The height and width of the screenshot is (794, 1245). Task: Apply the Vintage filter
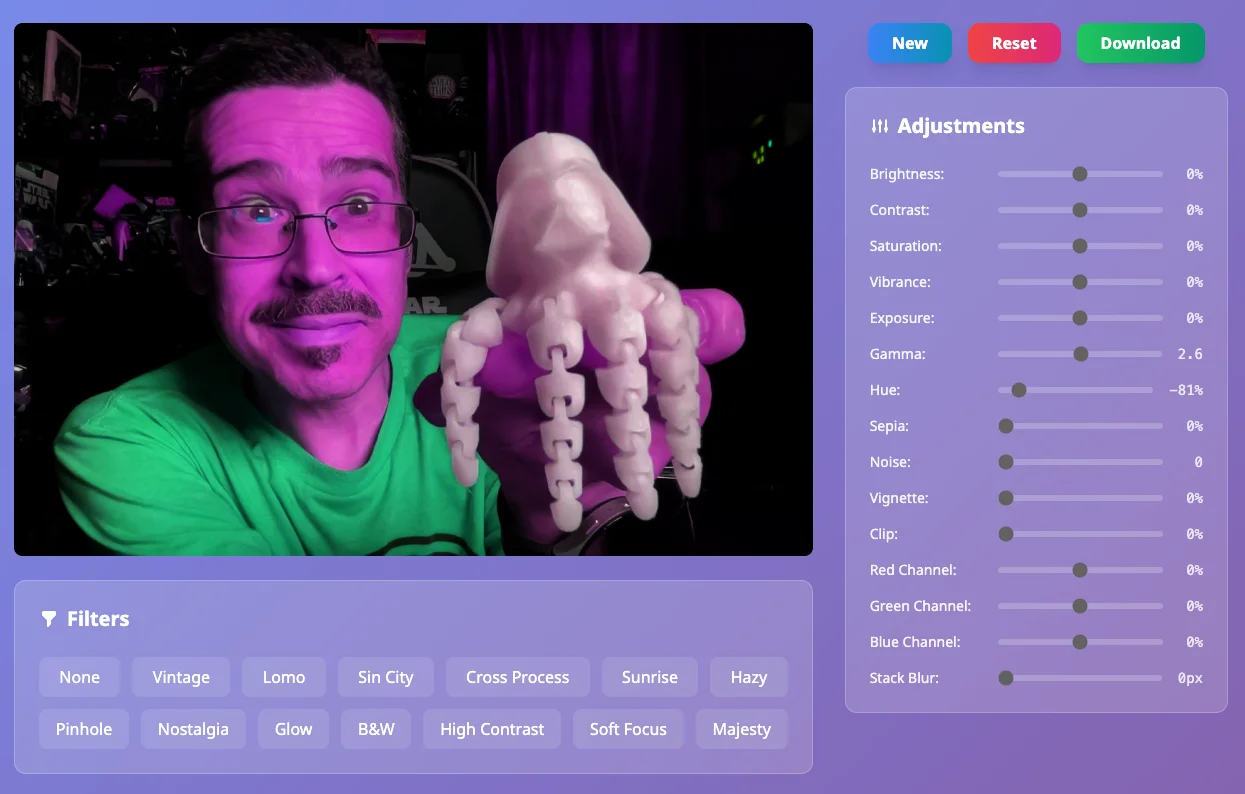181,677
